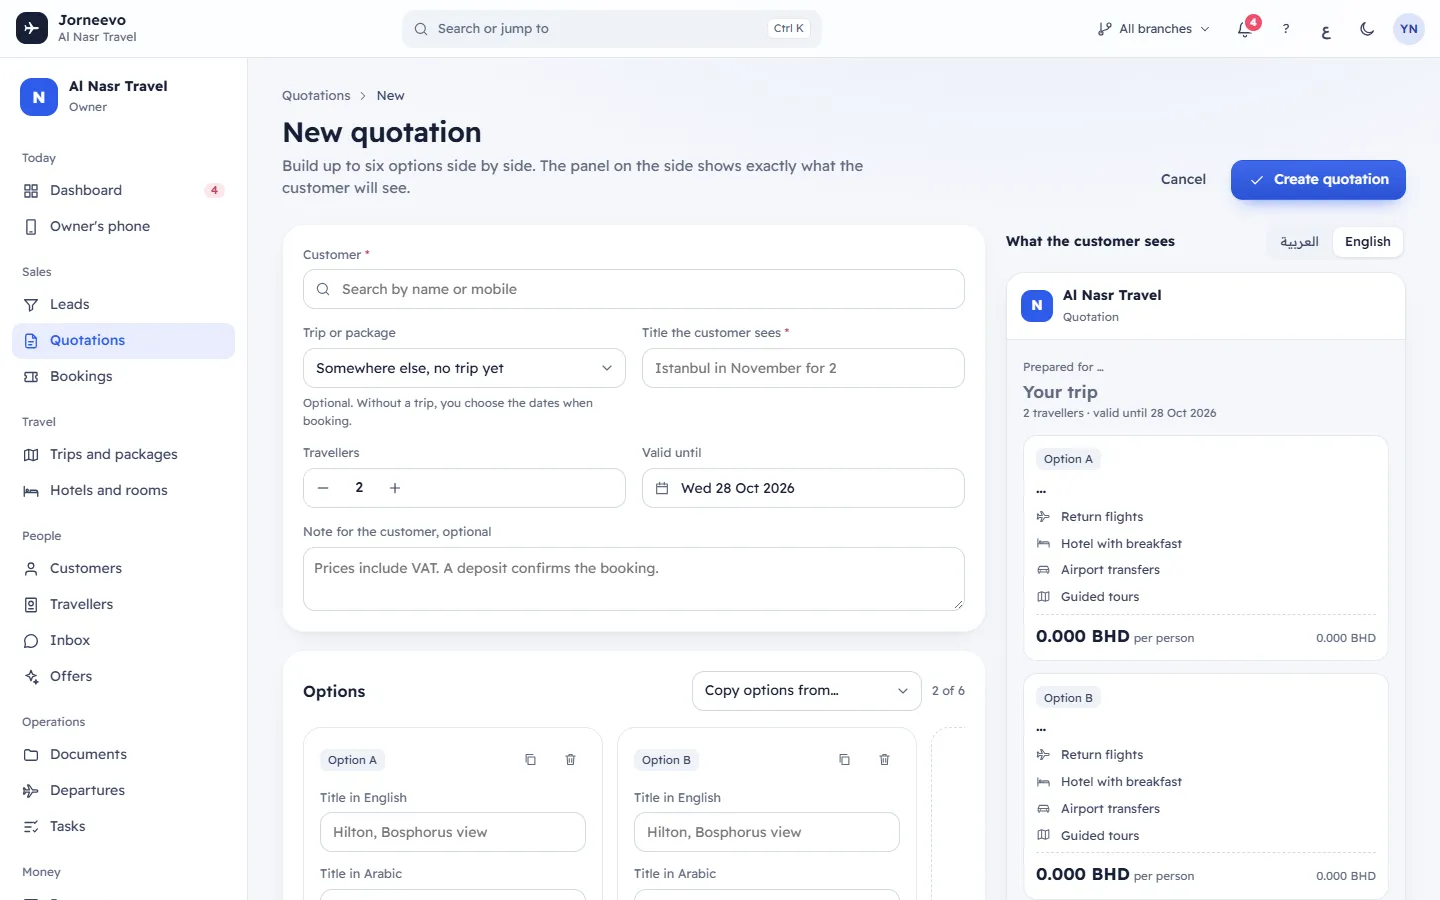The width and height of the screenshot is (1440, 900).
Task: Open Inbox in sidebar
Action: coord(123,640)
